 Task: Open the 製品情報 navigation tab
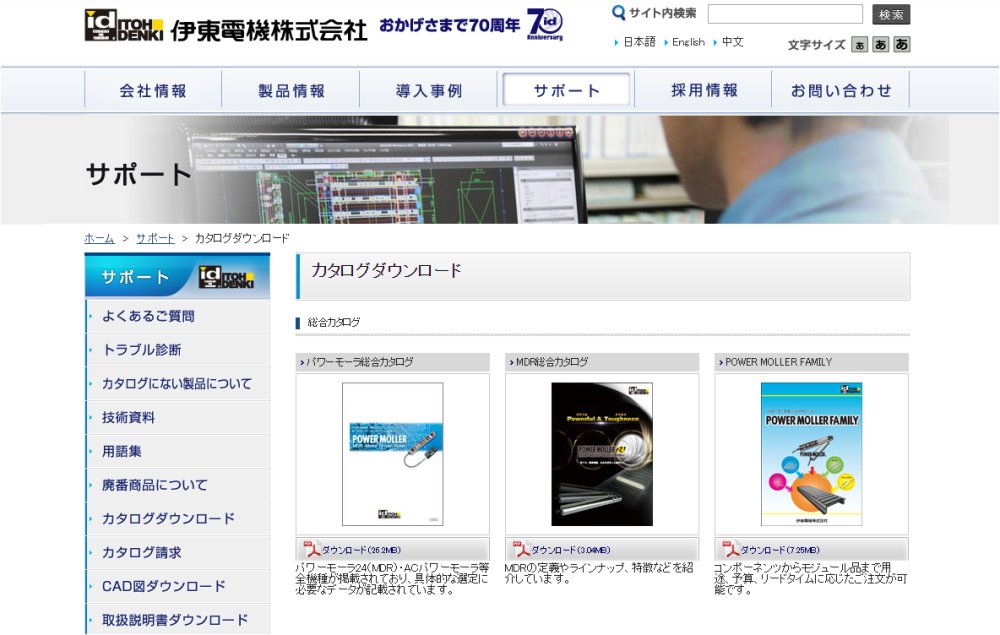(291, 90)
